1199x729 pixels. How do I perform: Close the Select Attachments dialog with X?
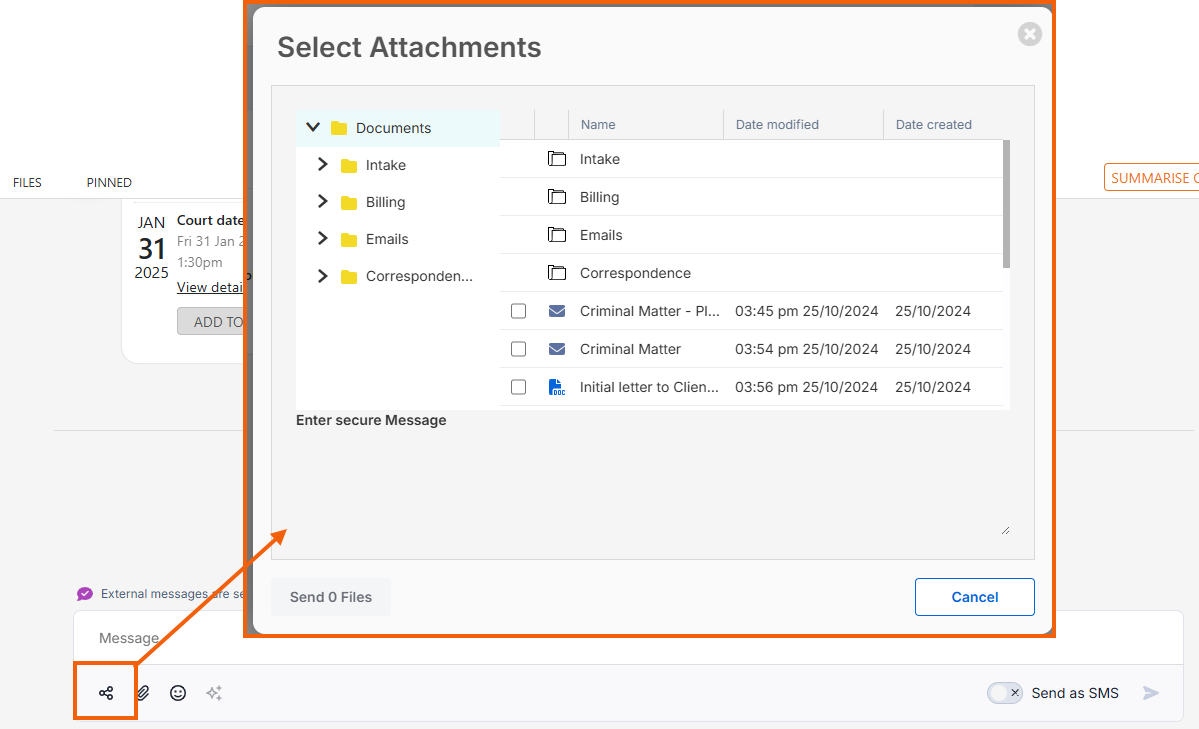(1029, 35)
